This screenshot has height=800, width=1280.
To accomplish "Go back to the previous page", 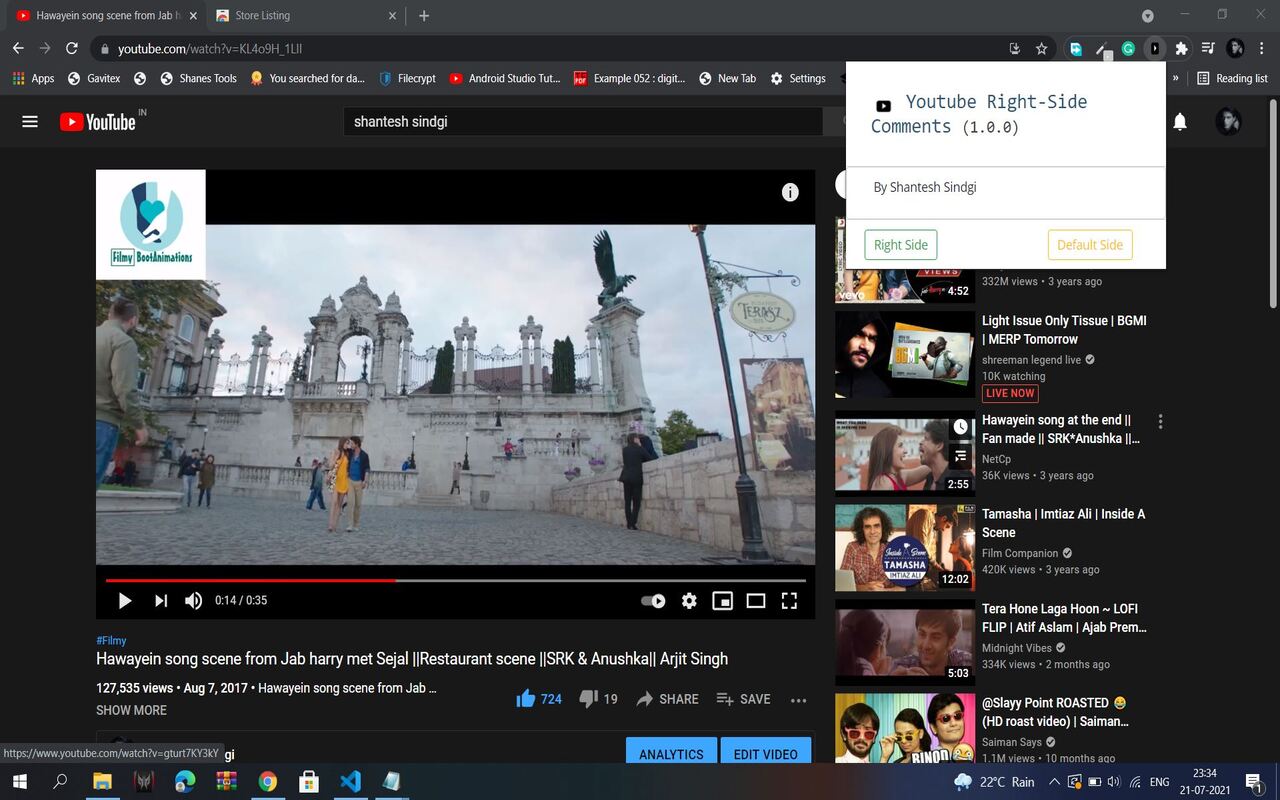I will [x=18, y=48].
